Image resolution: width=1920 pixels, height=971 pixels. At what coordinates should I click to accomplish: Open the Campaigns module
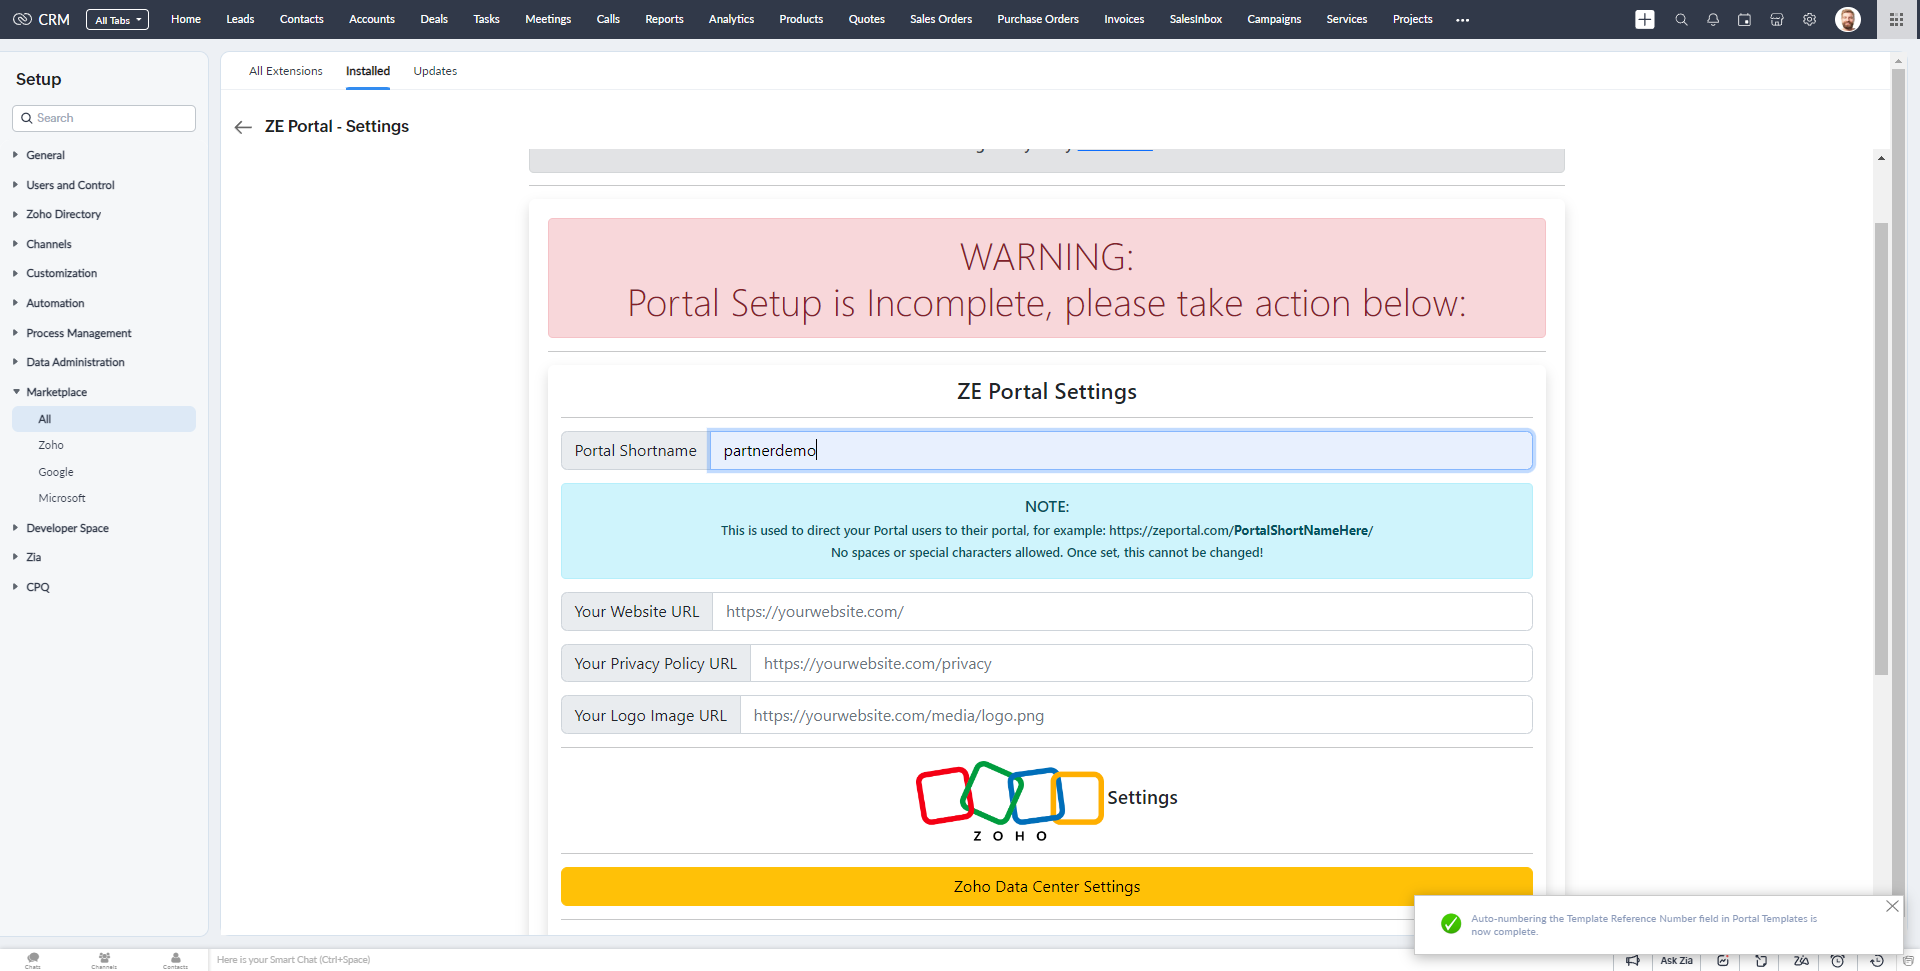[x=1274, y=19]
